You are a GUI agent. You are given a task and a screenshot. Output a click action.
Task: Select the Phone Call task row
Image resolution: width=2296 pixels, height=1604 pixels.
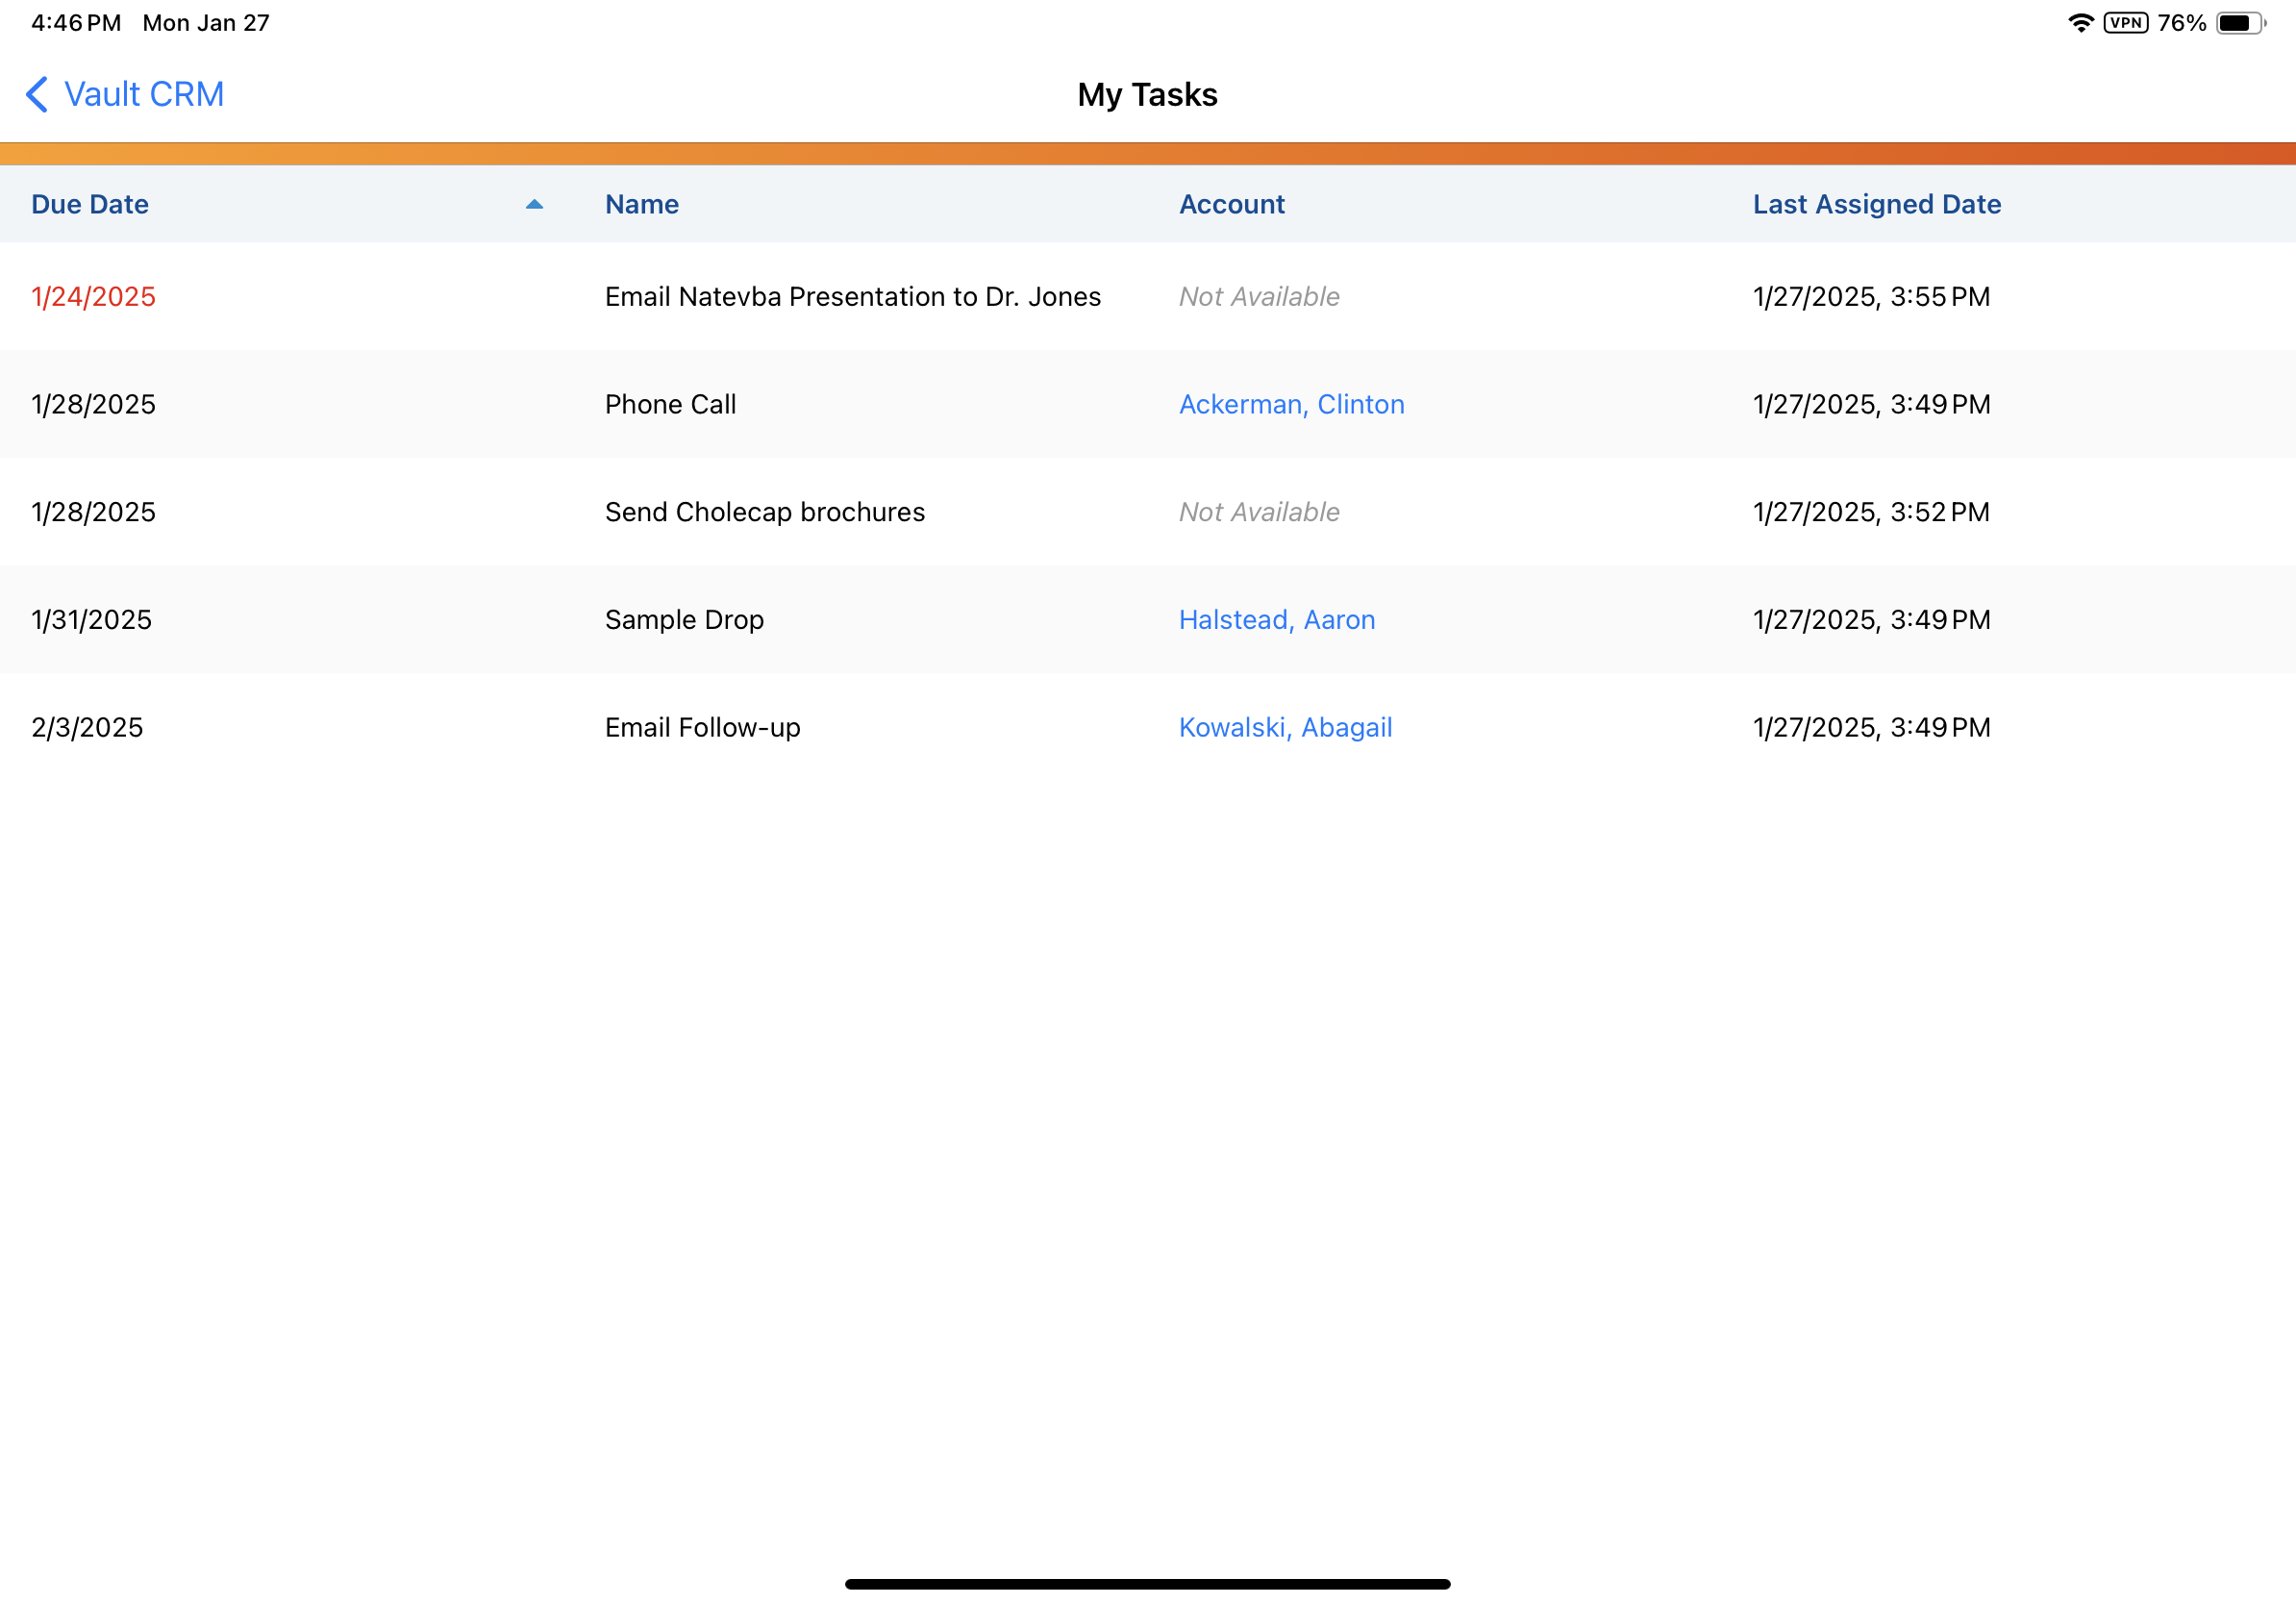pyautogui.click(x=670, y=404)
